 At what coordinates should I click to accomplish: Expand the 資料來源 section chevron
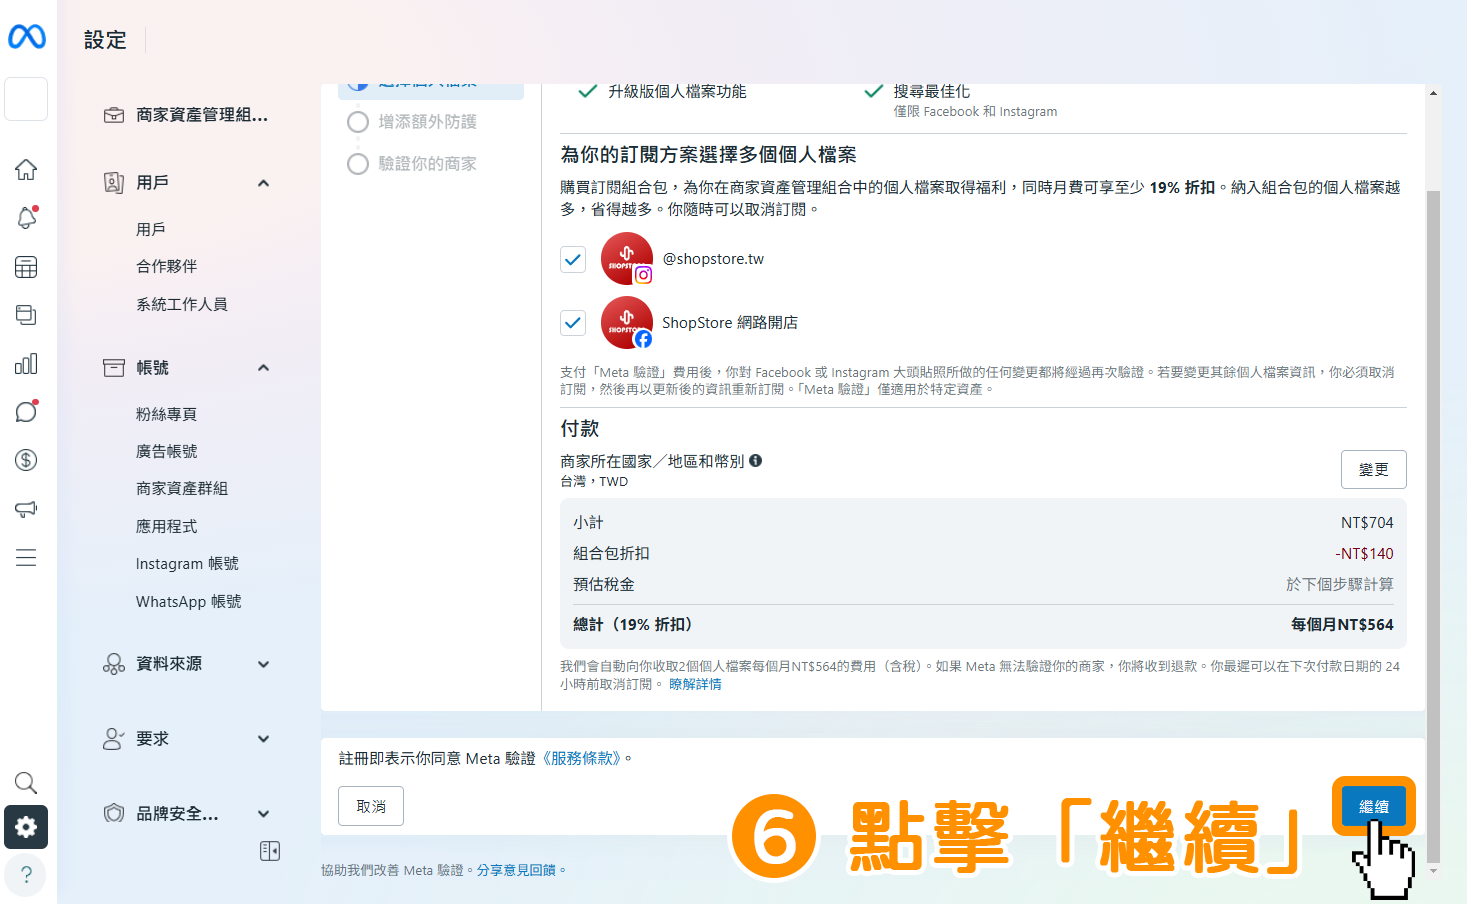(263, 664)
